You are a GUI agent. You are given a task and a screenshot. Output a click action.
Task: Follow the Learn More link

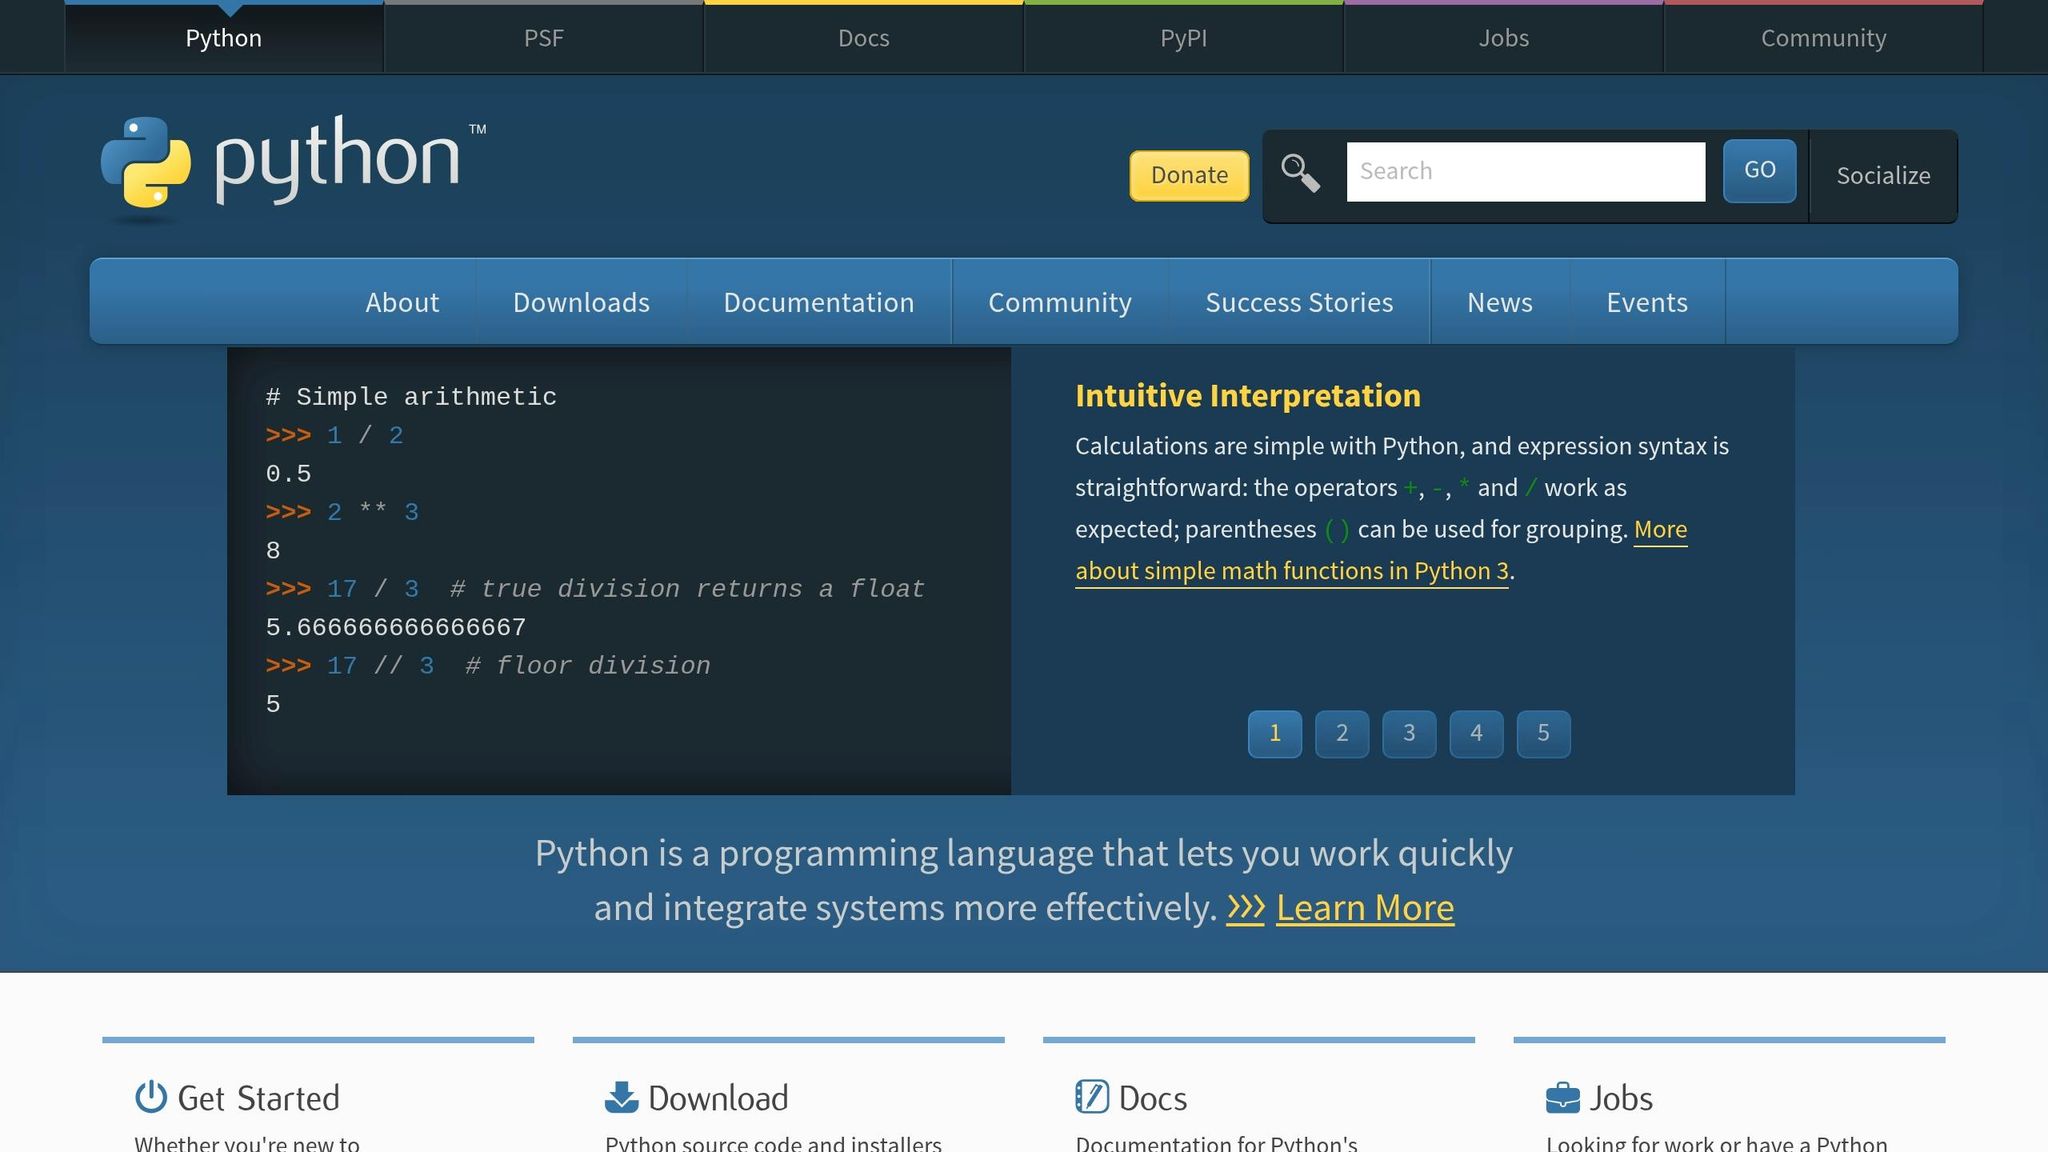pos(1365,907)
